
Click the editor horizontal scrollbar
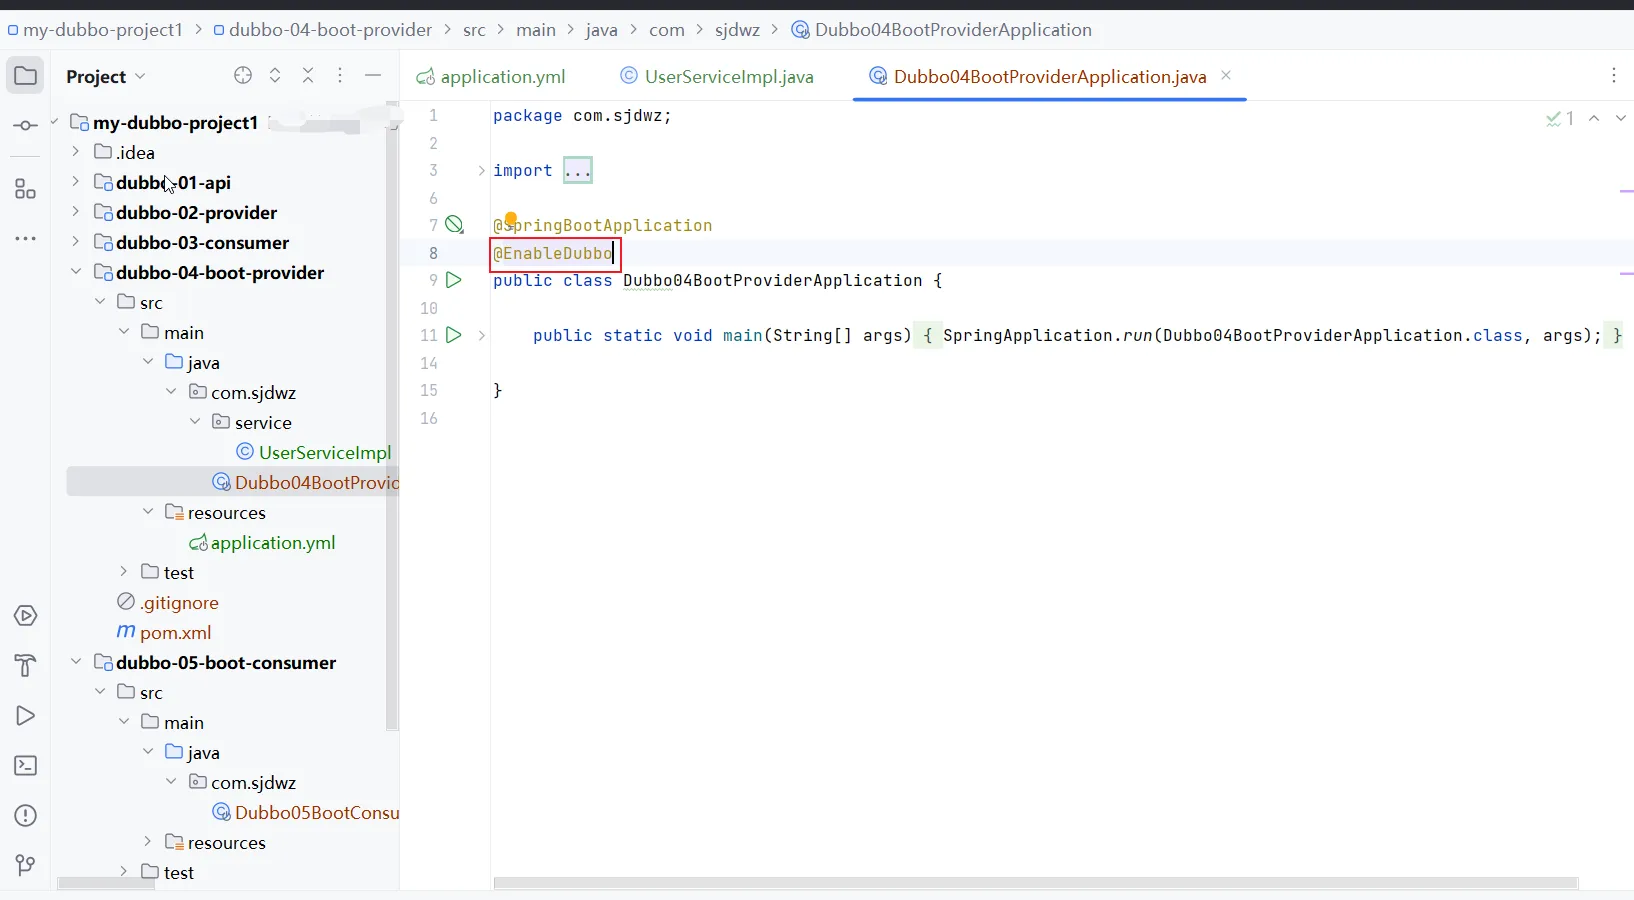[1036, 883]
